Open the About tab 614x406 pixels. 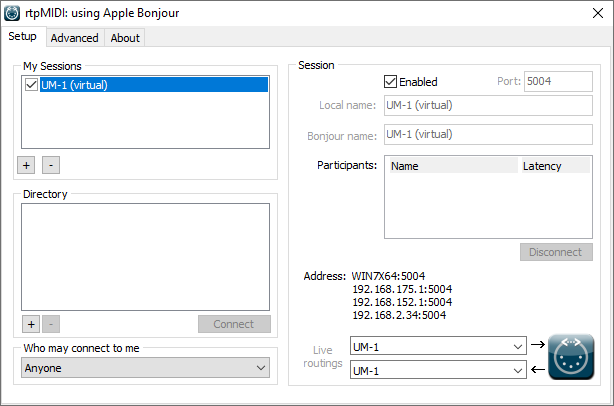click(125, 38)
